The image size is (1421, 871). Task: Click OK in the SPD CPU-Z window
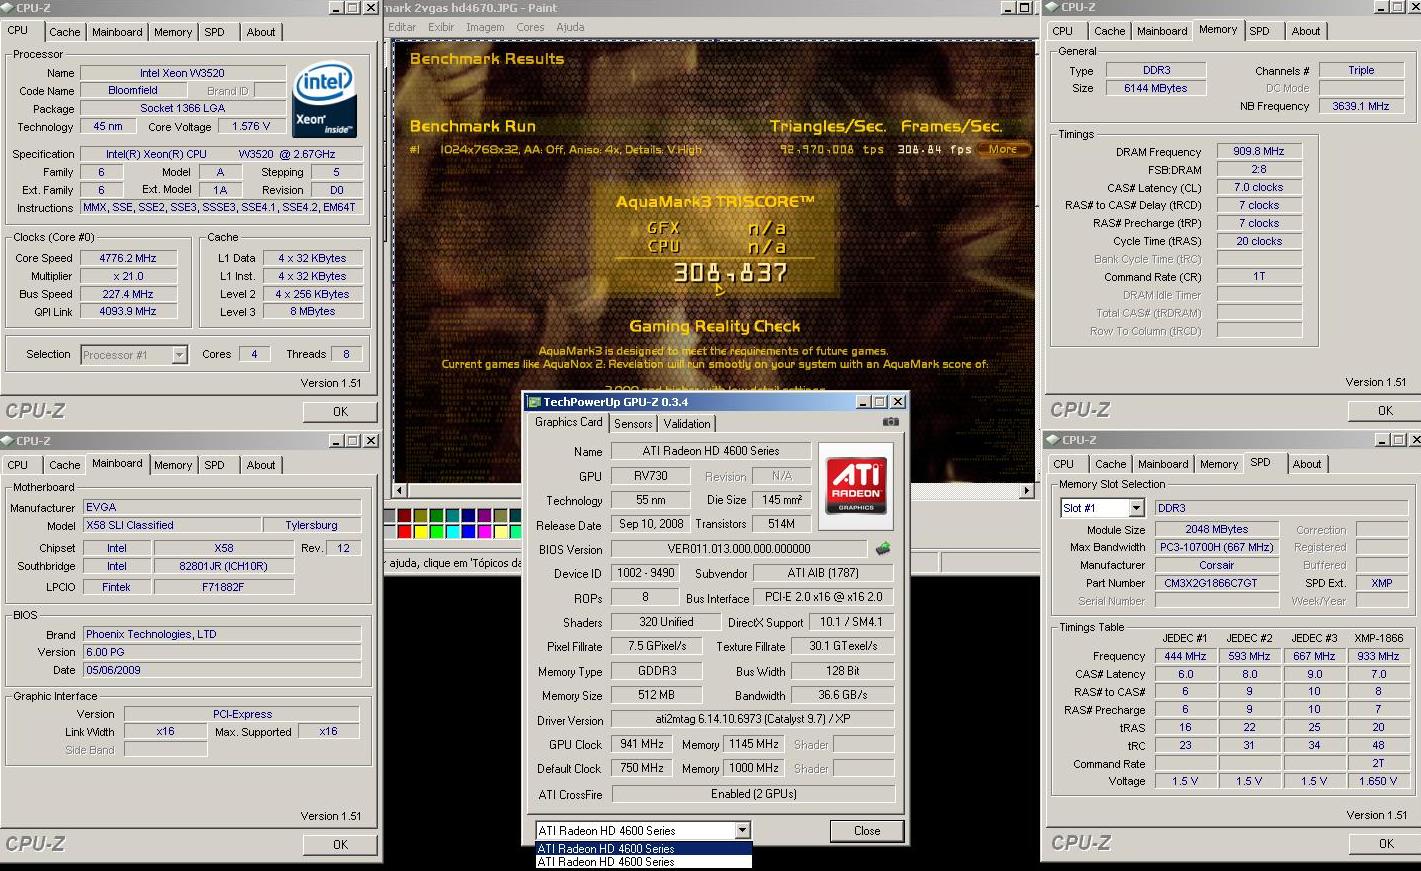(1385, 843)
